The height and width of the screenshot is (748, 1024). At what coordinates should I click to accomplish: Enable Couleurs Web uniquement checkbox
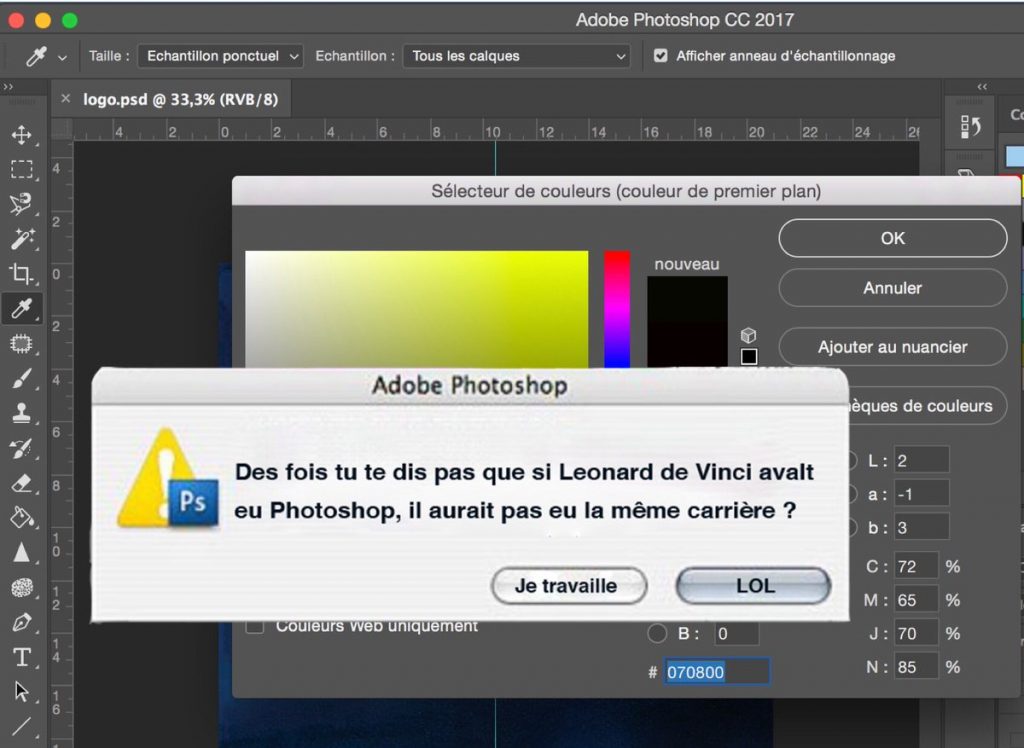(254, 626)
